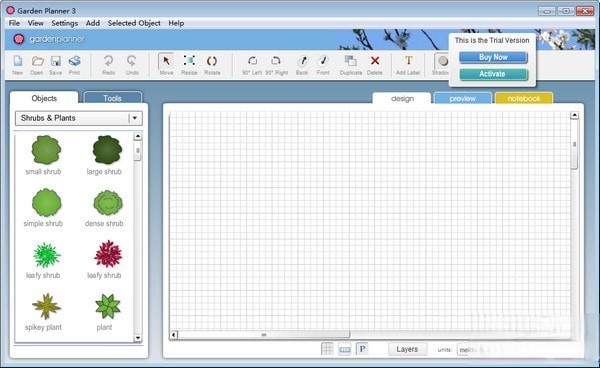The image size is (600, 368).
Task: Rotate object with 90° Left icon
Action: 252,61
